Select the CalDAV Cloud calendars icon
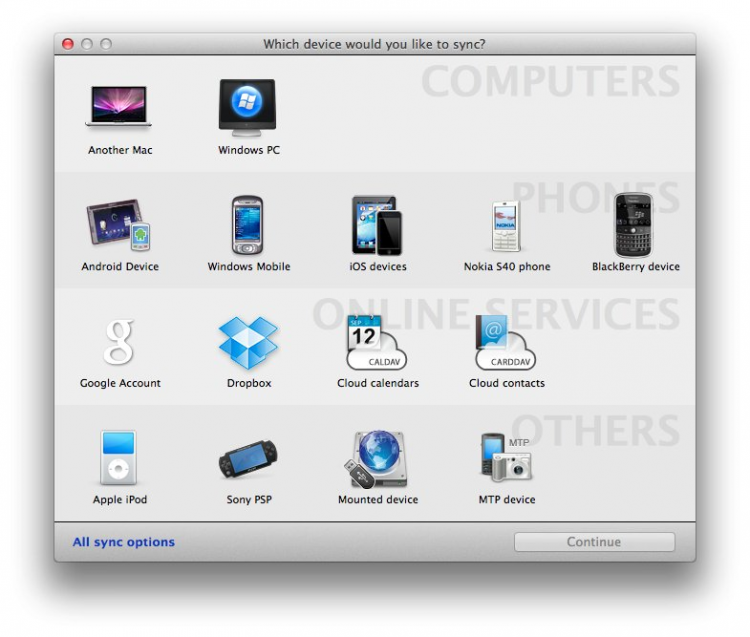The image size is (750, 637). (x=376, y=342)
